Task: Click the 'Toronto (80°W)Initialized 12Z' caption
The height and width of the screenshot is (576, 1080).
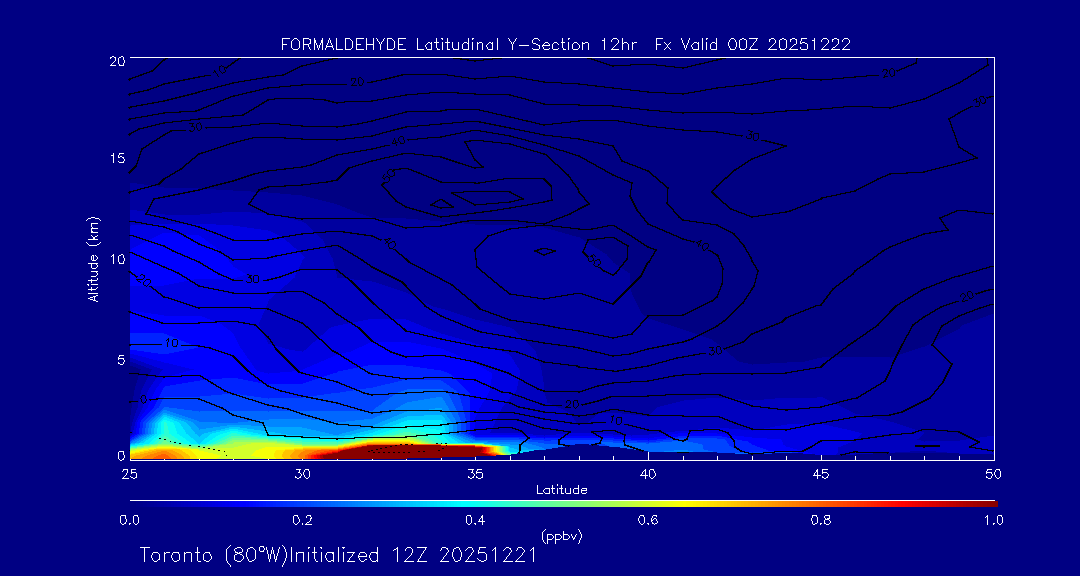Action: [338, 555]
